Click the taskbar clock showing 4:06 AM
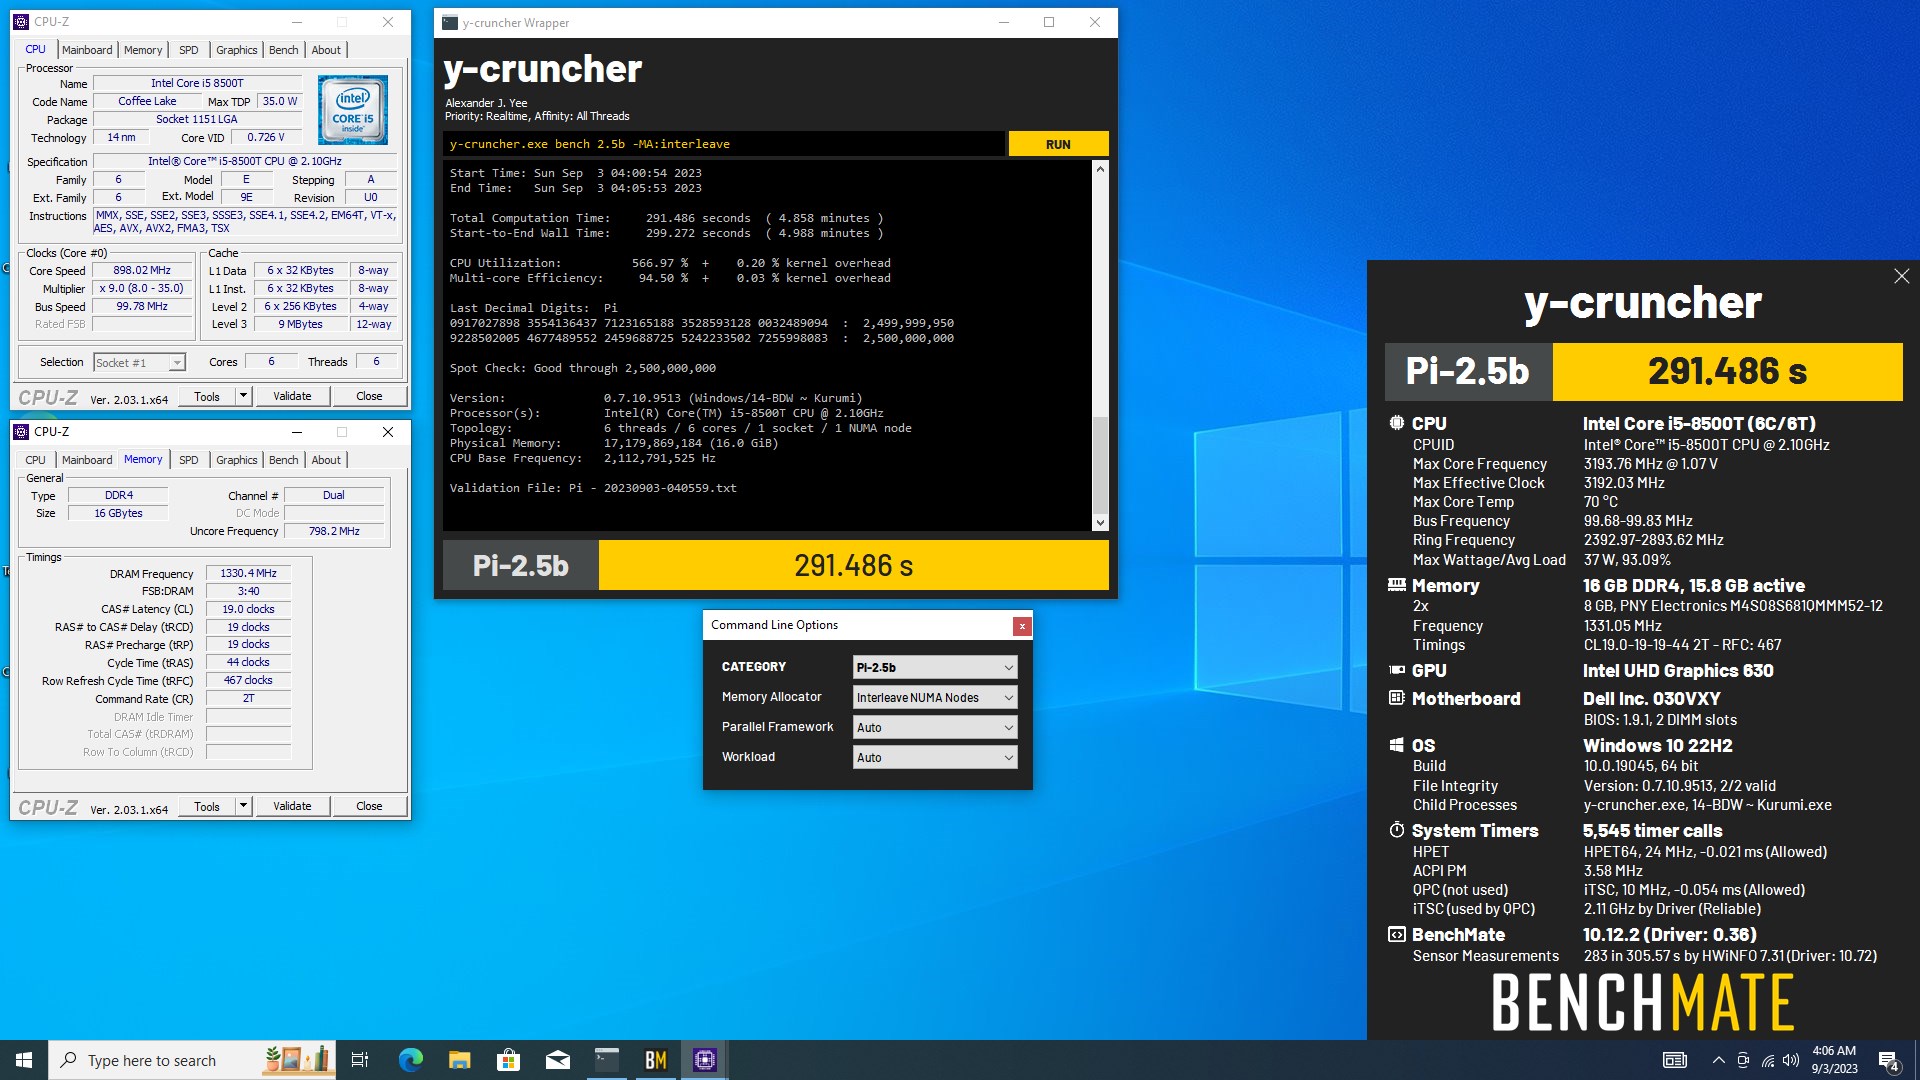This screenshot has width=1920, height=1080. (x=1834, y=1060)
